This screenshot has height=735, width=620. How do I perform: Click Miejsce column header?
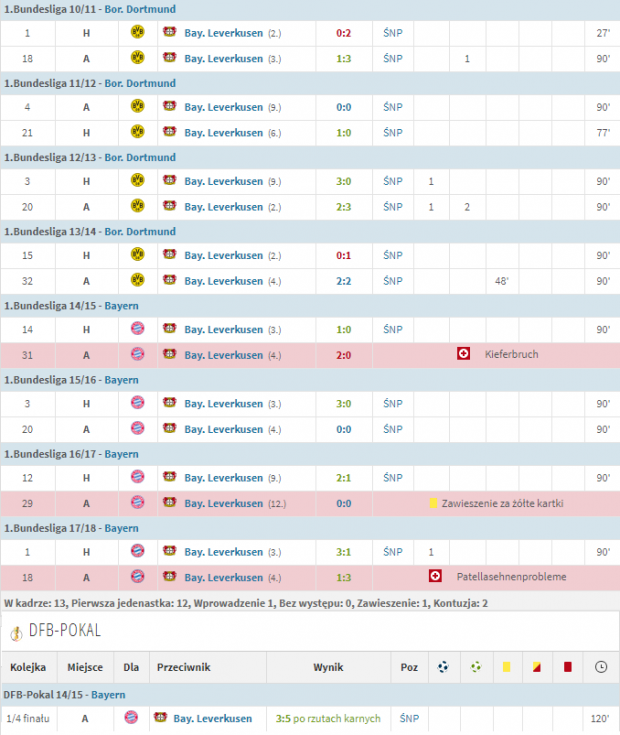85,667
